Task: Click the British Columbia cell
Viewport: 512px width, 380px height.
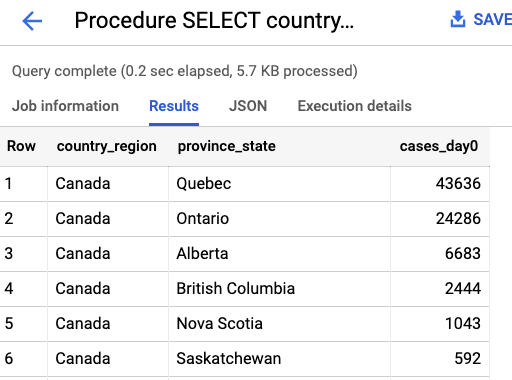Action: coord(279,289)
